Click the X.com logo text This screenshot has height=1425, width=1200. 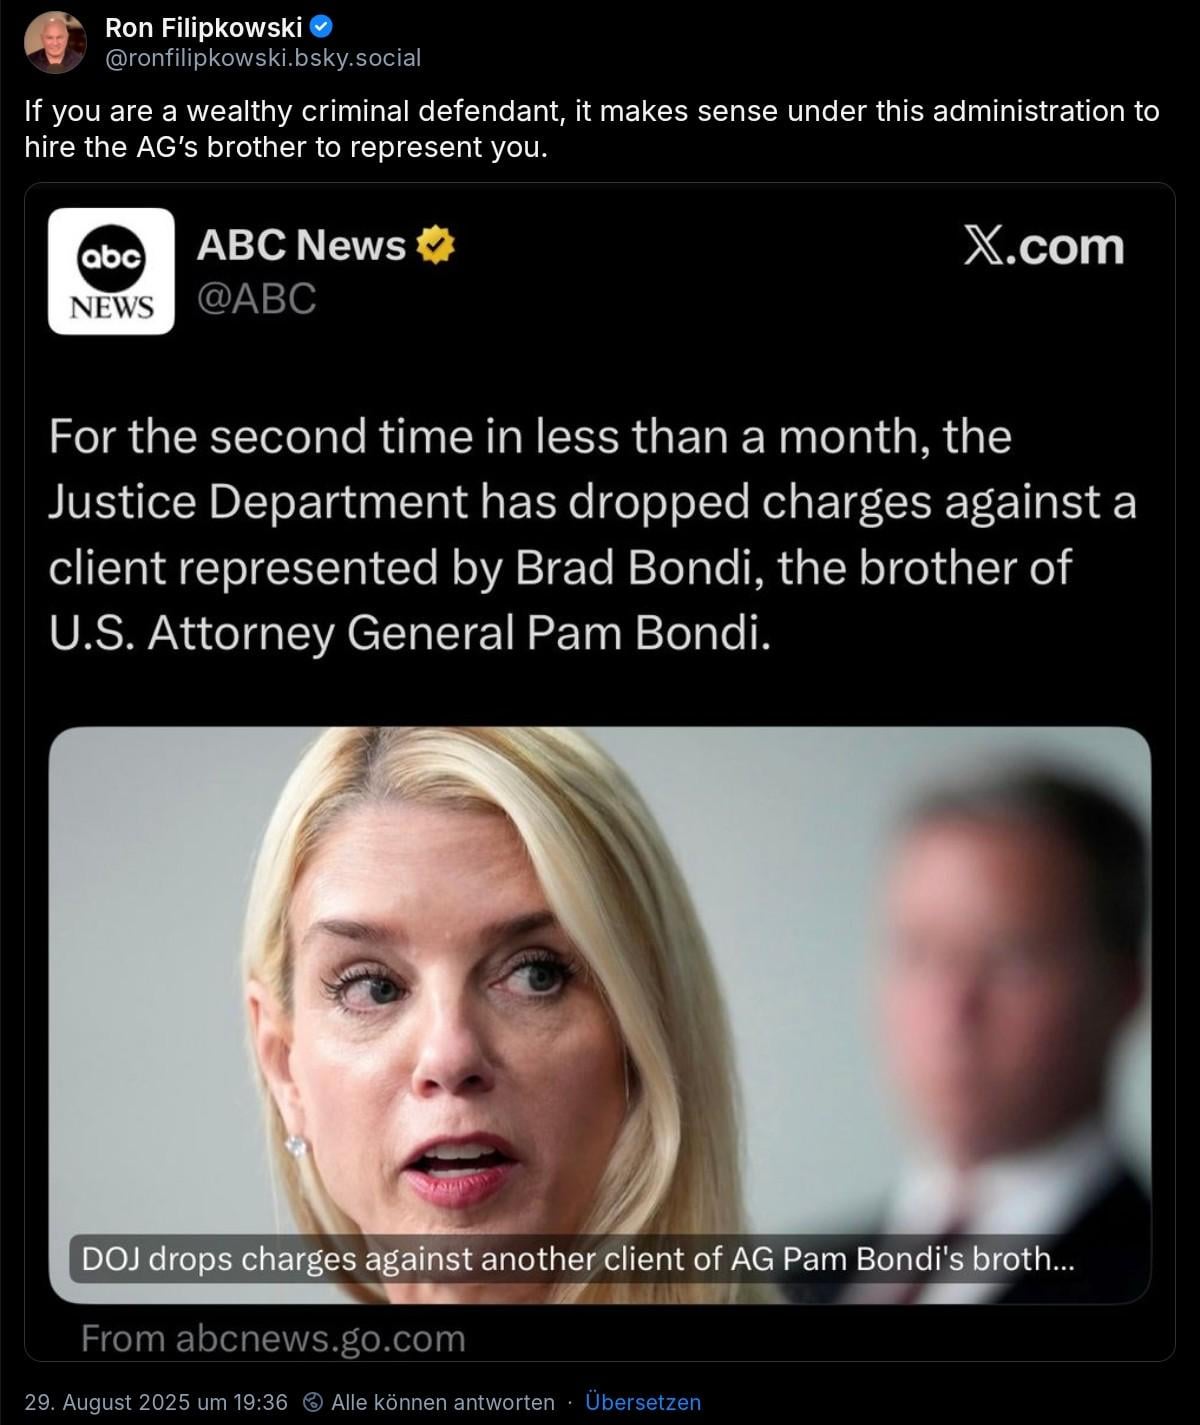click(1044, 246)
